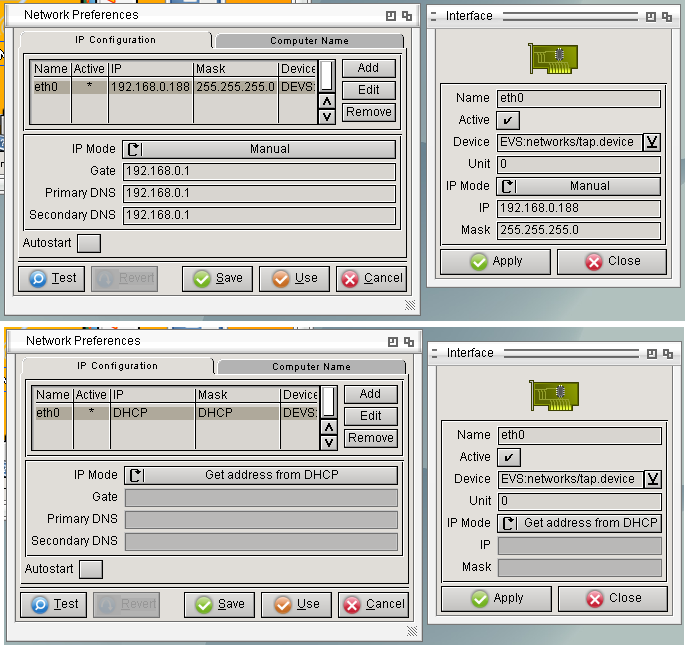Screen dimensions: 685x650
Task: Click the Gate field containing 192.168.0.1
Action: click(x=258, y=171)
